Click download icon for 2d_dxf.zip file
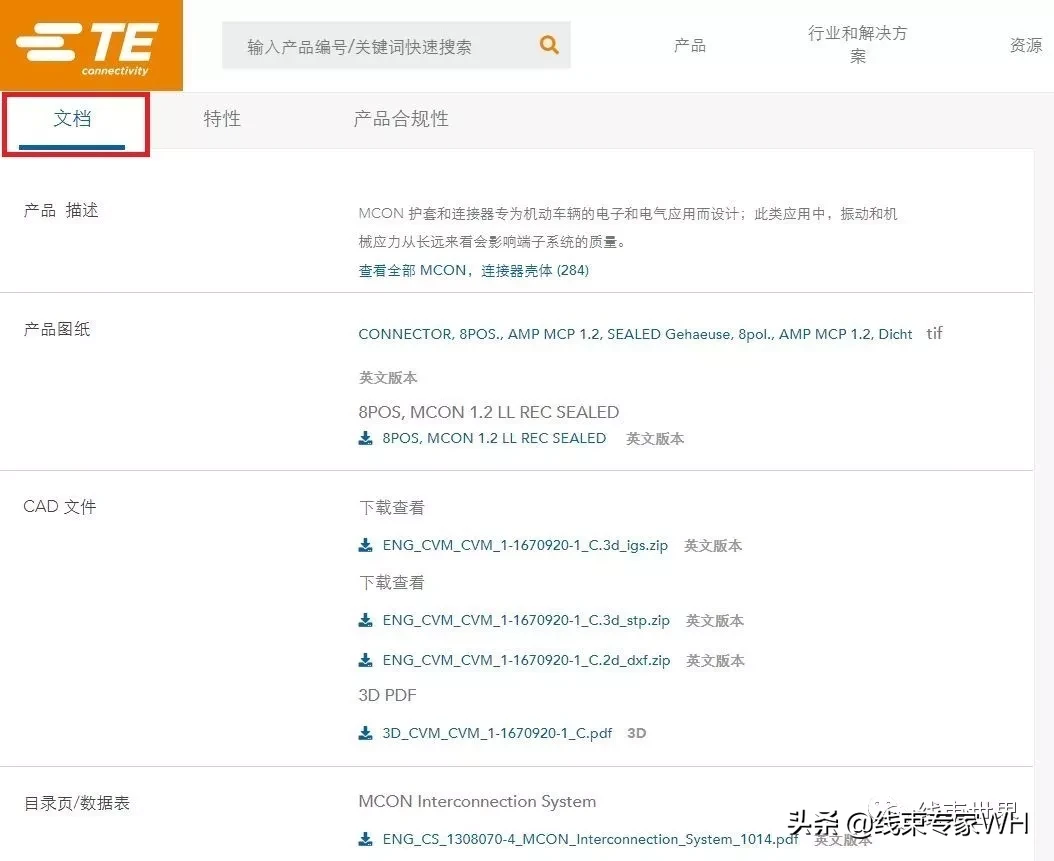 click(x=365, y=660)
